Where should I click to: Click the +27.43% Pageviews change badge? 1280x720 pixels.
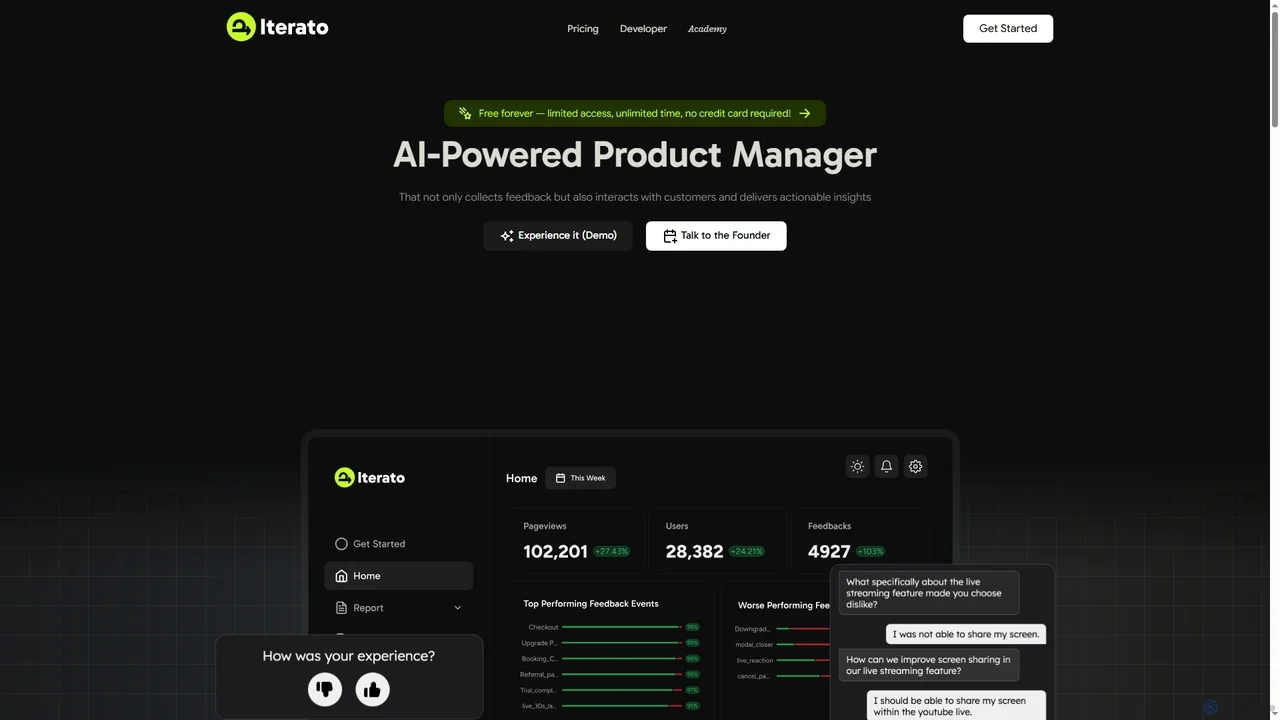click(x=611, y=552)
